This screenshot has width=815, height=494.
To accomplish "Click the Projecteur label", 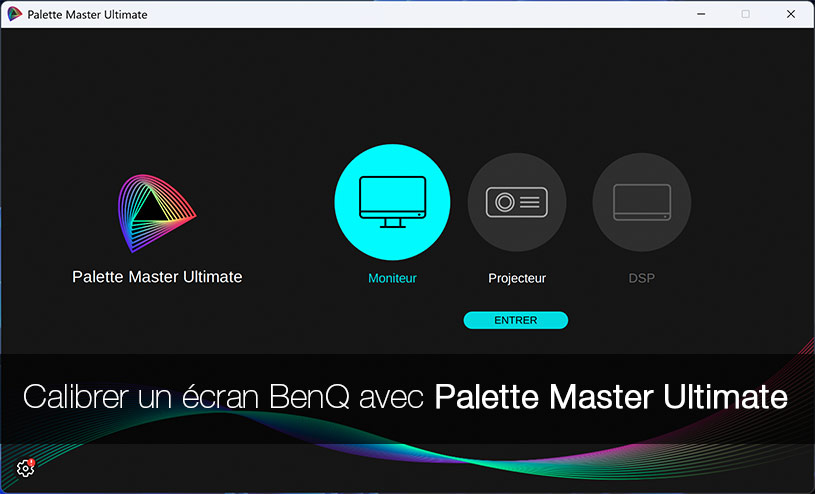I will (517, 278).
